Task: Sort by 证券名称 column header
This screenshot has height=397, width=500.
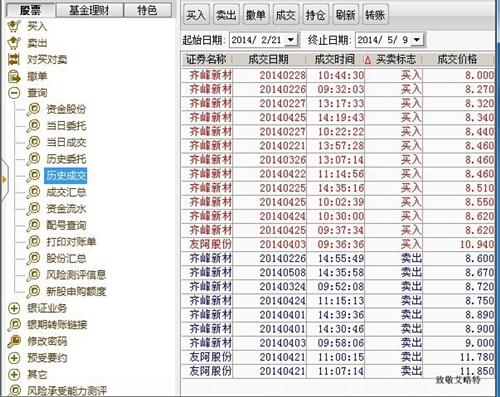Action: click(x=207, y=60)
